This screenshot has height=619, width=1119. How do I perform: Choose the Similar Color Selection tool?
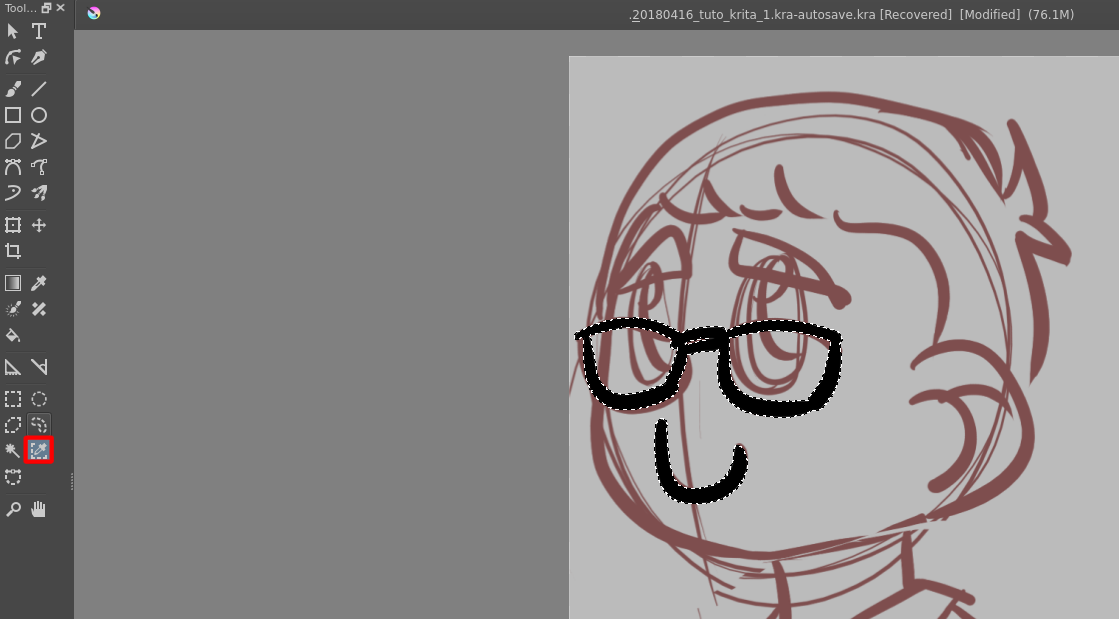pos(39,450)
